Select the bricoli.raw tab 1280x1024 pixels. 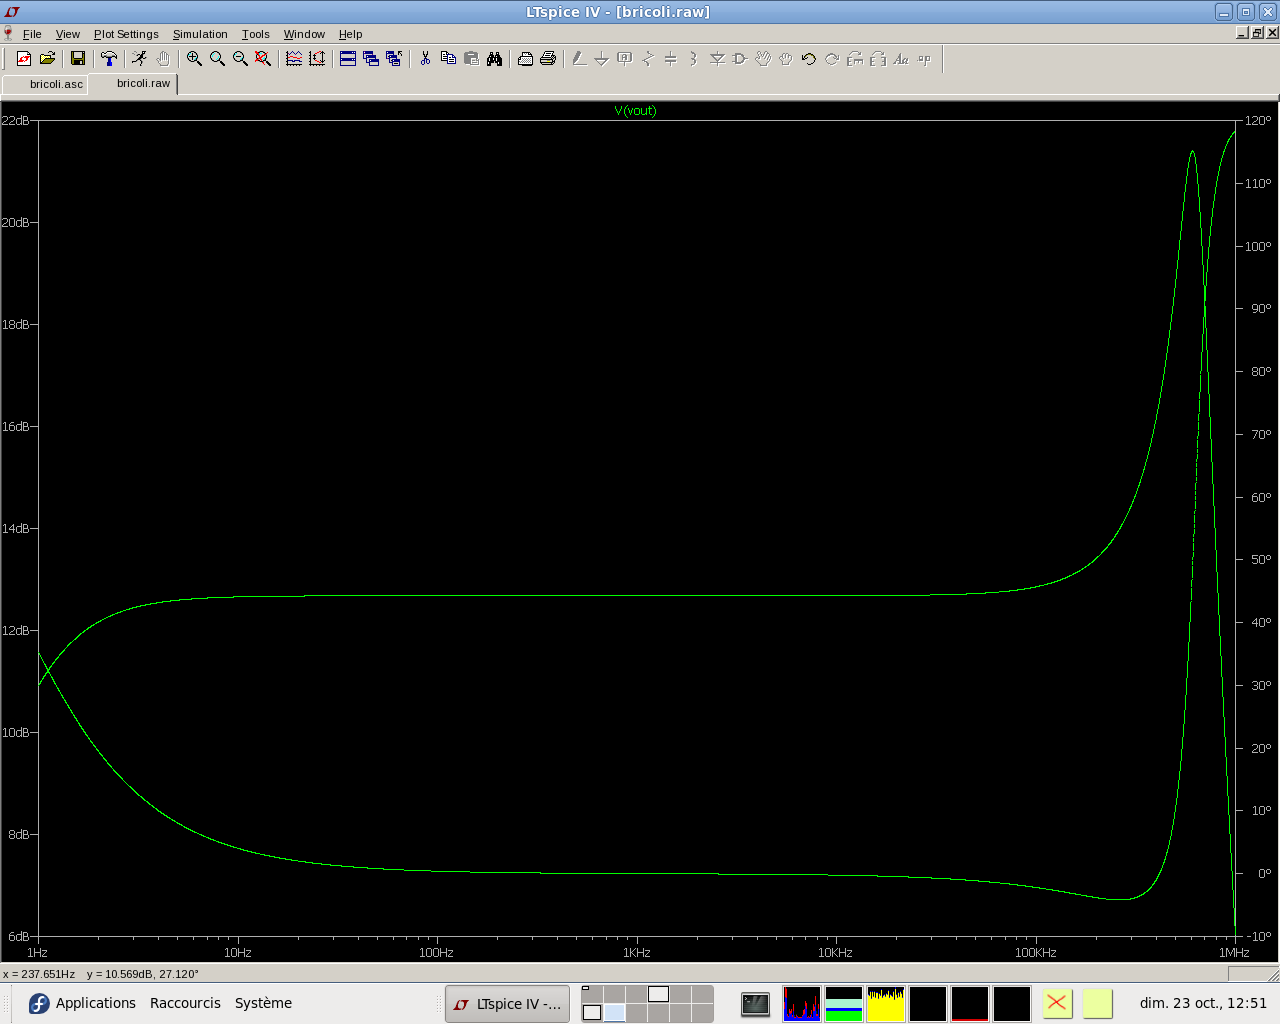click(133, 83)
